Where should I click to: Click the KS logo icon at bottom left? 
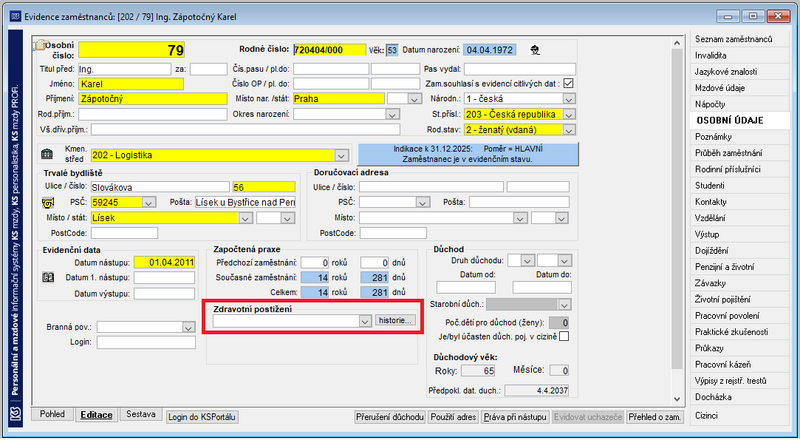pyautogui.click(x=15, y=414)
